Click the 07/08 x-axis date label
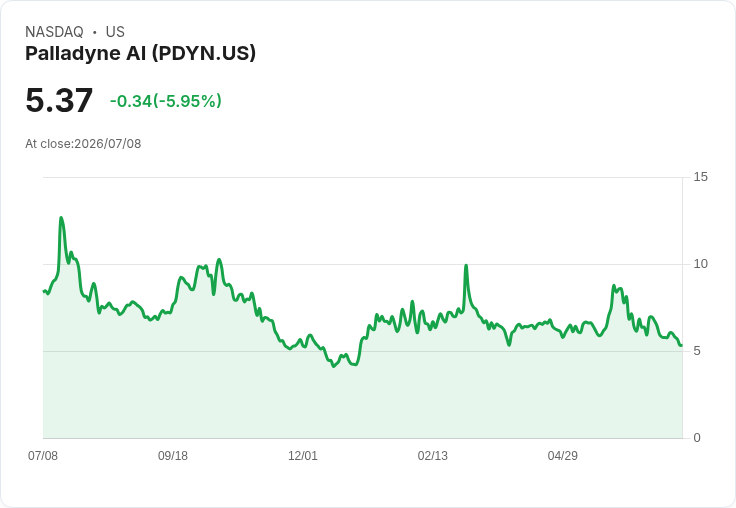The width and height of the screenshot is (736, 508). pos(43,455)
